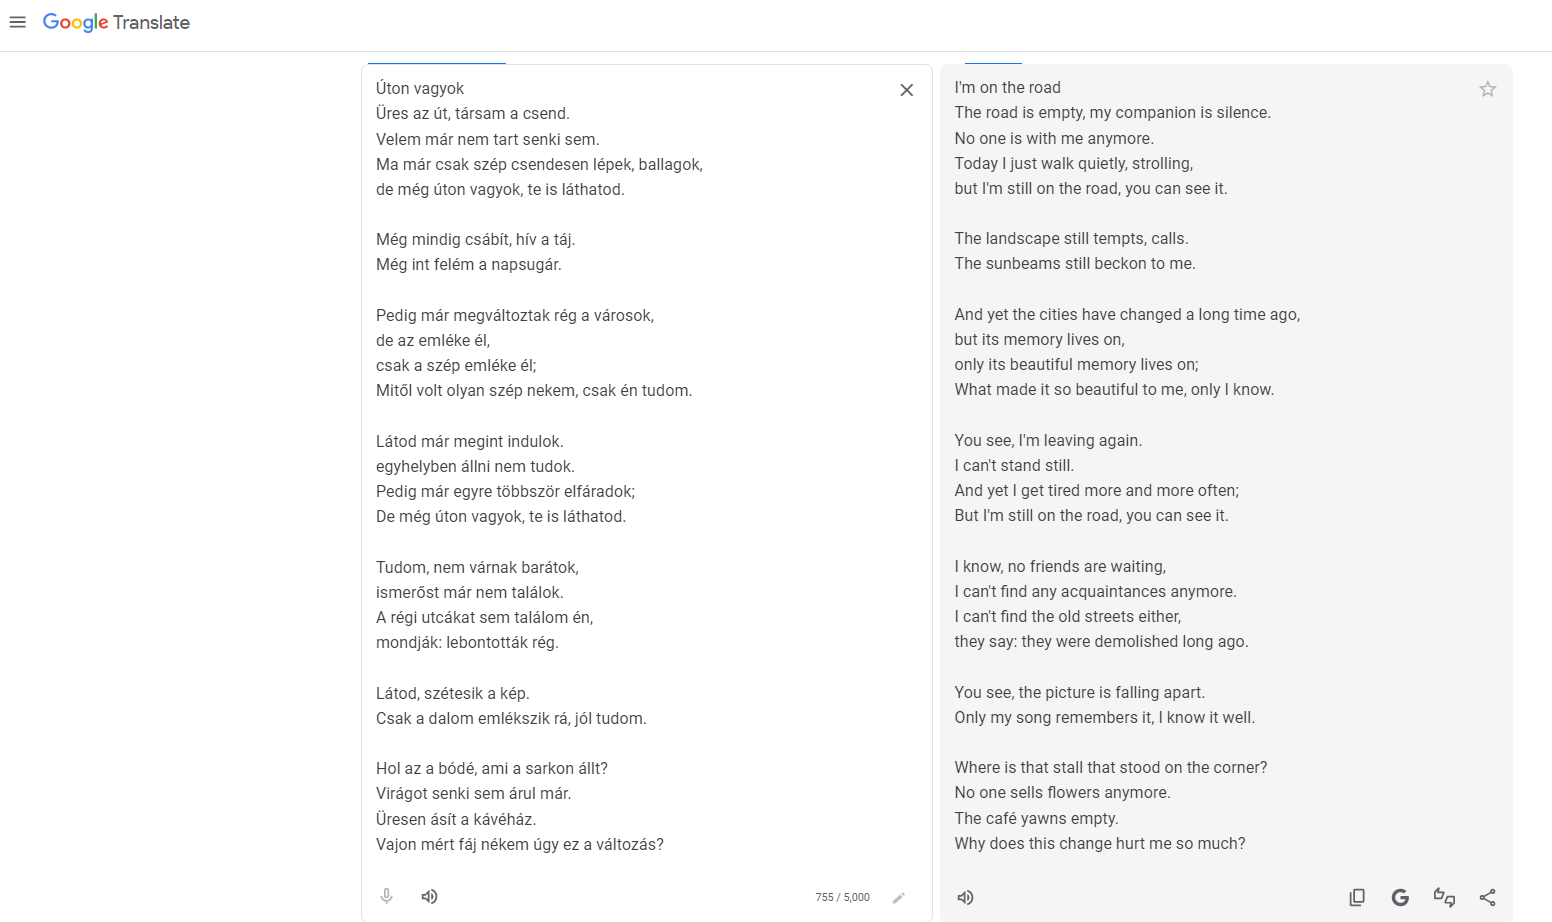Click the source line "Vajon mért fáj nékem úgy ez a változás?"

tap(519, 844)
